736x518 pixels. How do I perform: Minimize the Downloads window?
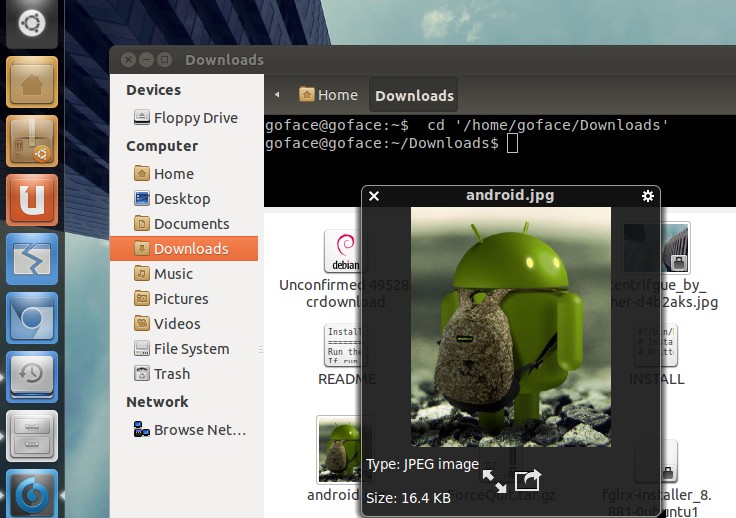[146, 60]
